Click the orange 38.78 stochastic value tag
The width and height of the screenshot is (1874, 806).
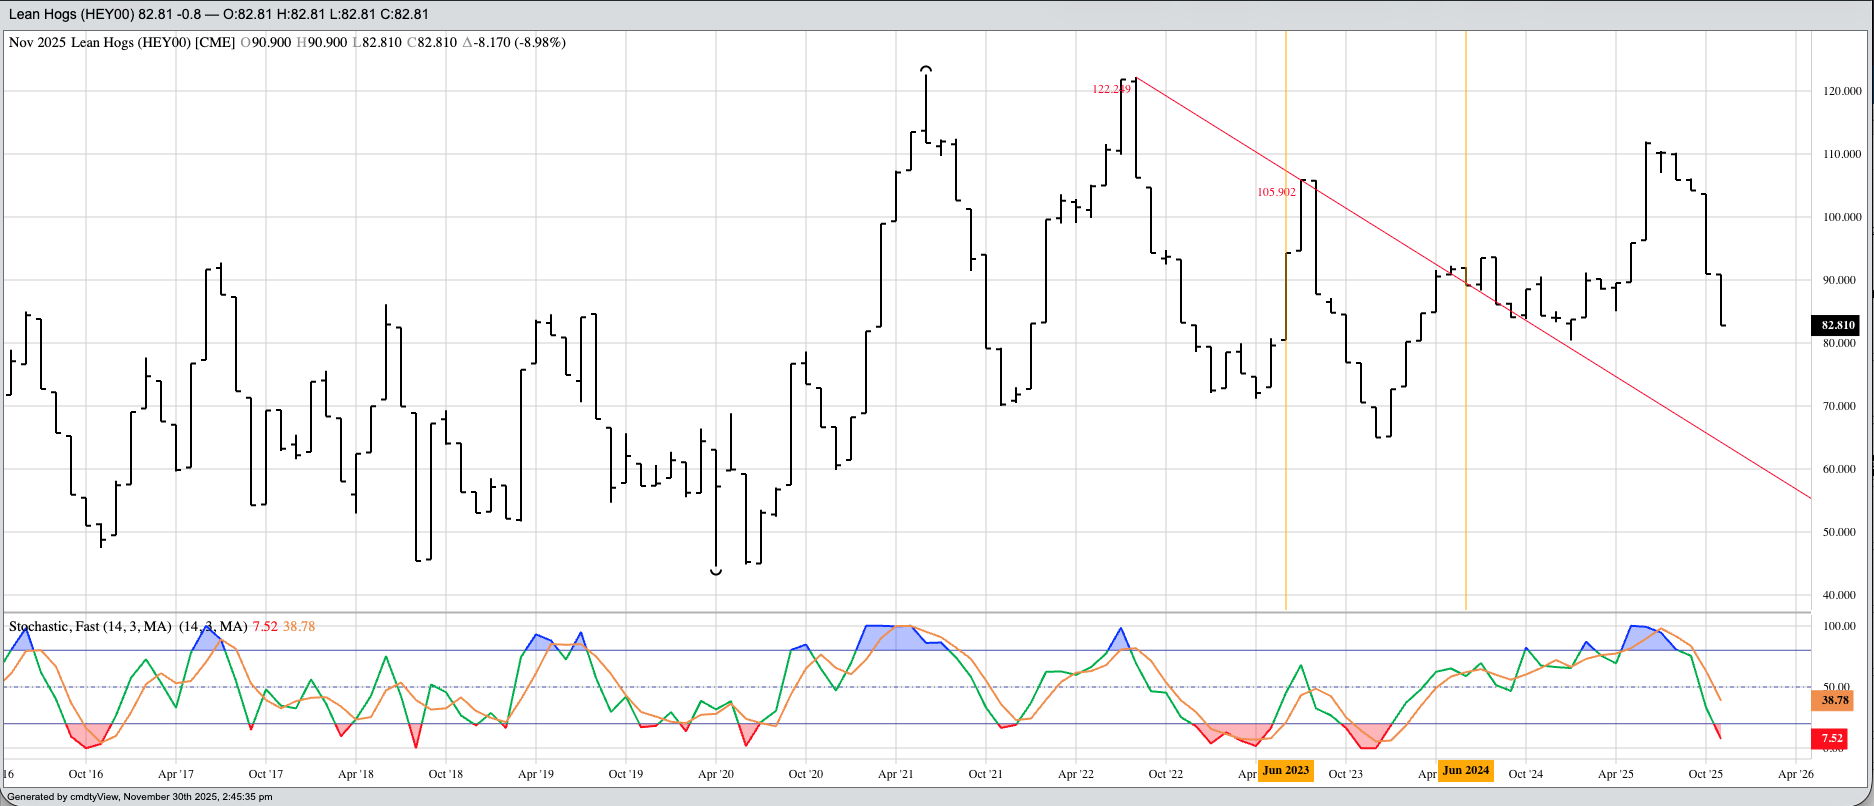tap(1834, 700)
